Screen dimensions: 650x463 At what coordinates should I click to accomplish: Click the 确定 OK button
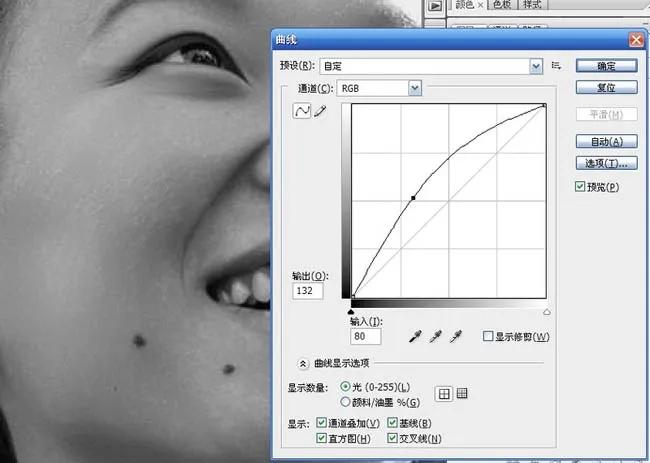(606, 66)
